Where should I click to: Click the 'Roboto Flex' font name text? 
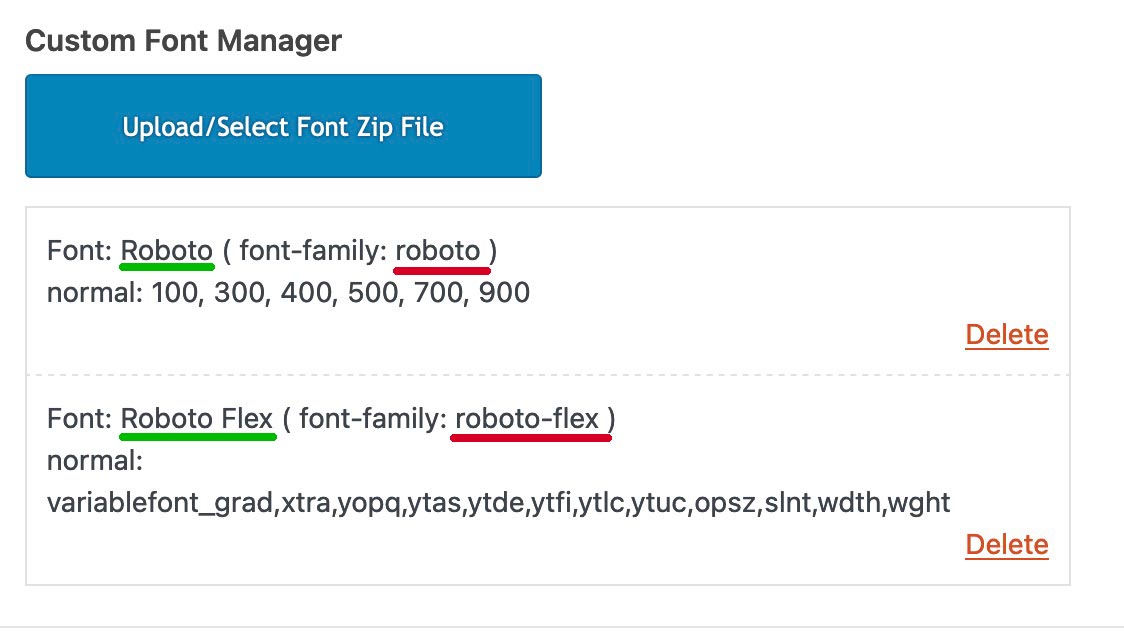[x=196, y=418]
